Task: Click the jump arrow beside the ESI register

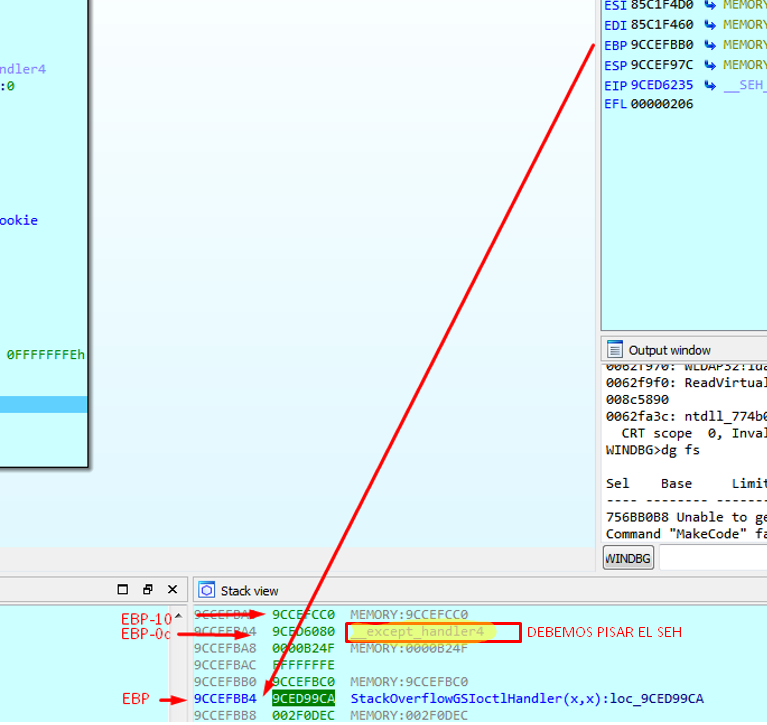Action: click(x=710, y=5)
